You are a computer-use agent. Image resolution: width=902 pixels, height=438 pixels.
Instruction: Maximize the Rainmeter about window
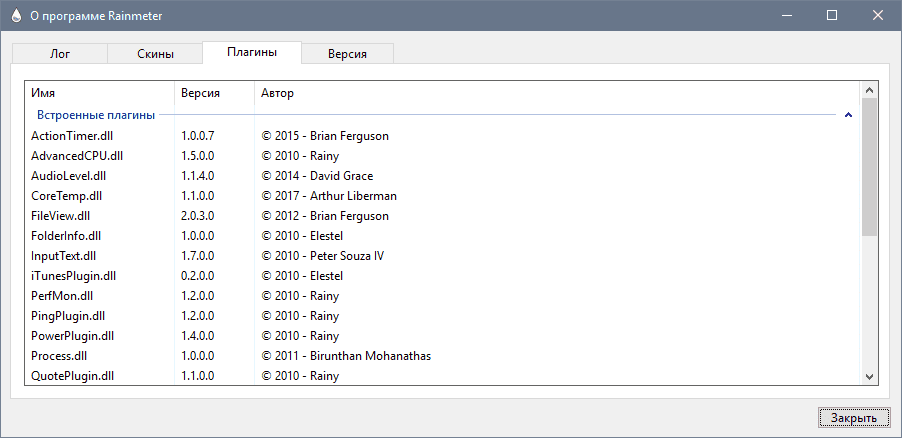[x=832, y=16]
